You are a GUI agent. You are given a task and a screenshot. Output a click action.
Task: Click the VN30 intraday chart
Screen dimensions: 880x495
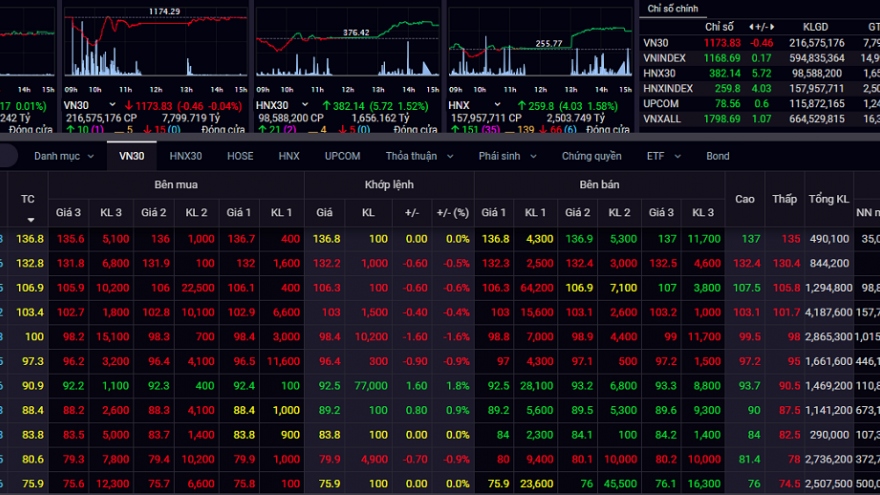click(x=155, y=45)
